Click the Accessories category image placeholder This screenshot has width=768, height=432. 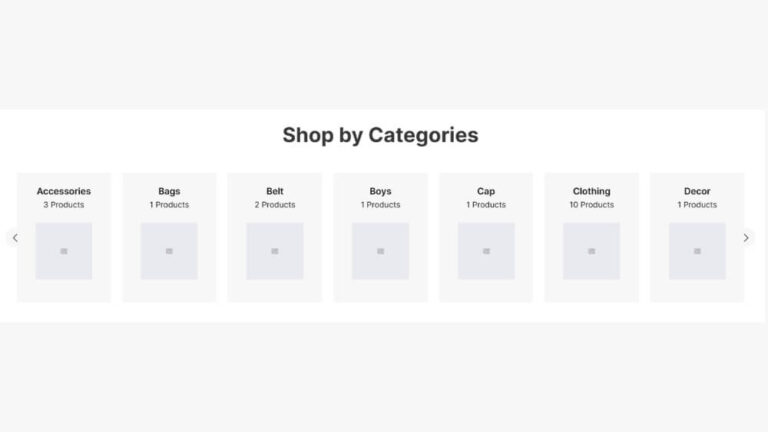coord(64,251)
